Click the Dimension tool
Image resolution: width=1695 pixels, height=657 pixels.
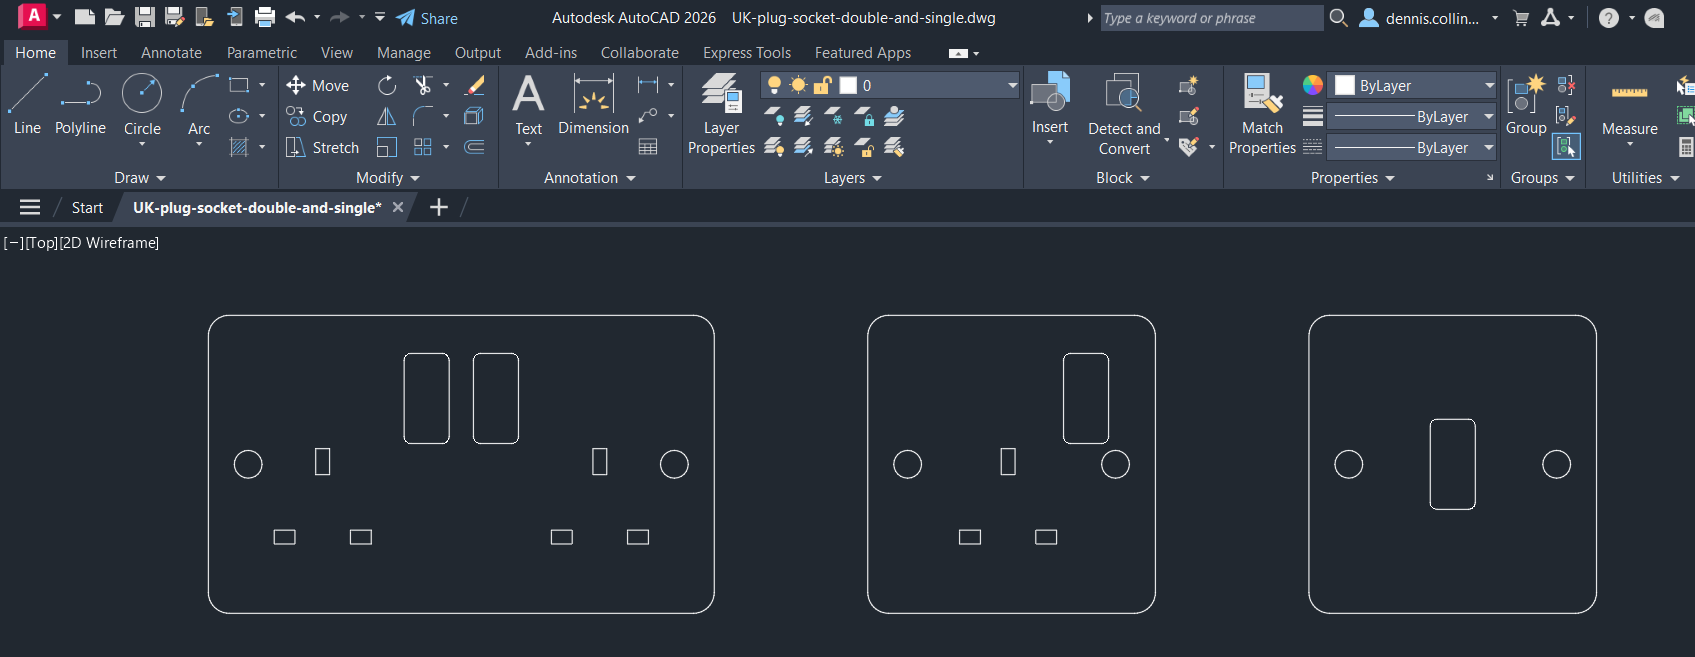tap(593, 105)
